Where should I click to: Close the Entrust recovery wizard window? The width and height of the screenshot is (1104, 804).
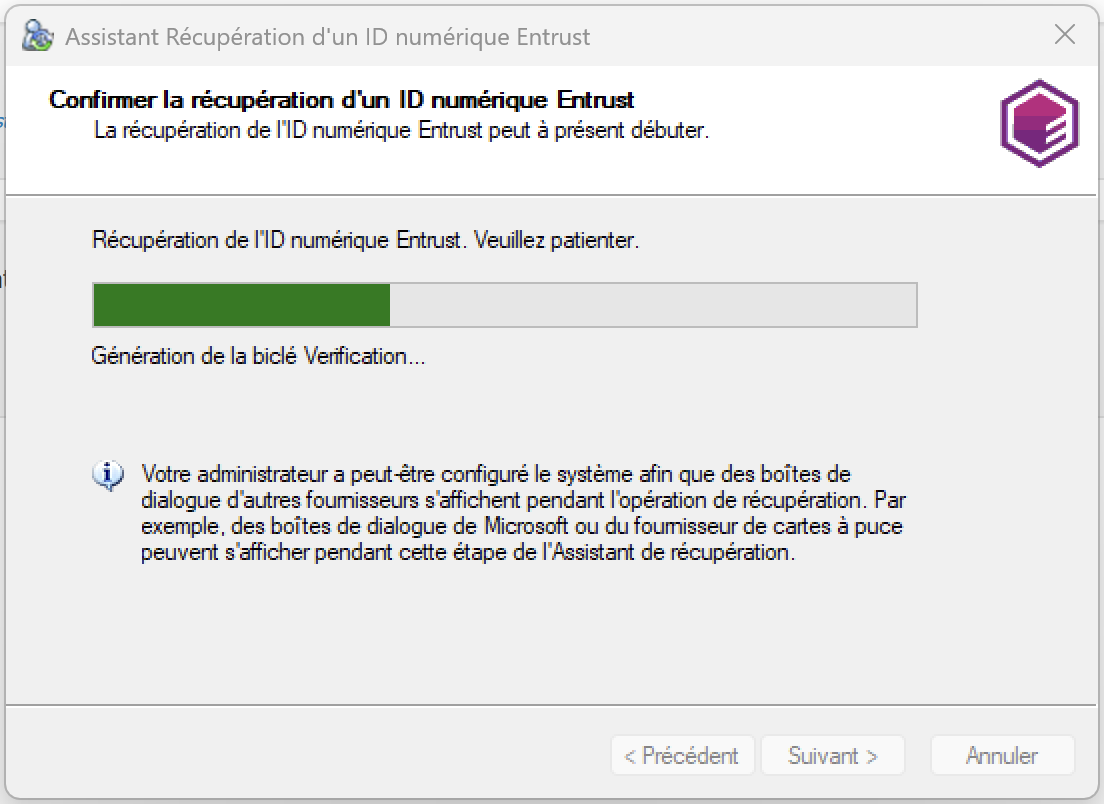click(x=1065, y=35)
